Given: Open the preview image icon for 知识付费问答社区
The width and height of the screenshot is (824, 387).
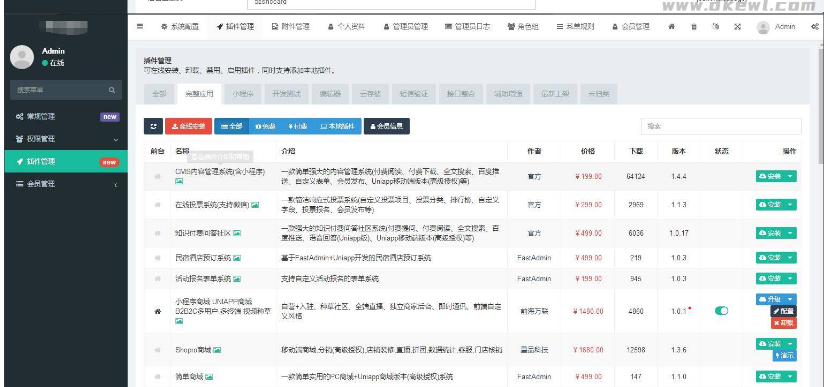Looking at the screenshot, I should click(x=237, y=233).
